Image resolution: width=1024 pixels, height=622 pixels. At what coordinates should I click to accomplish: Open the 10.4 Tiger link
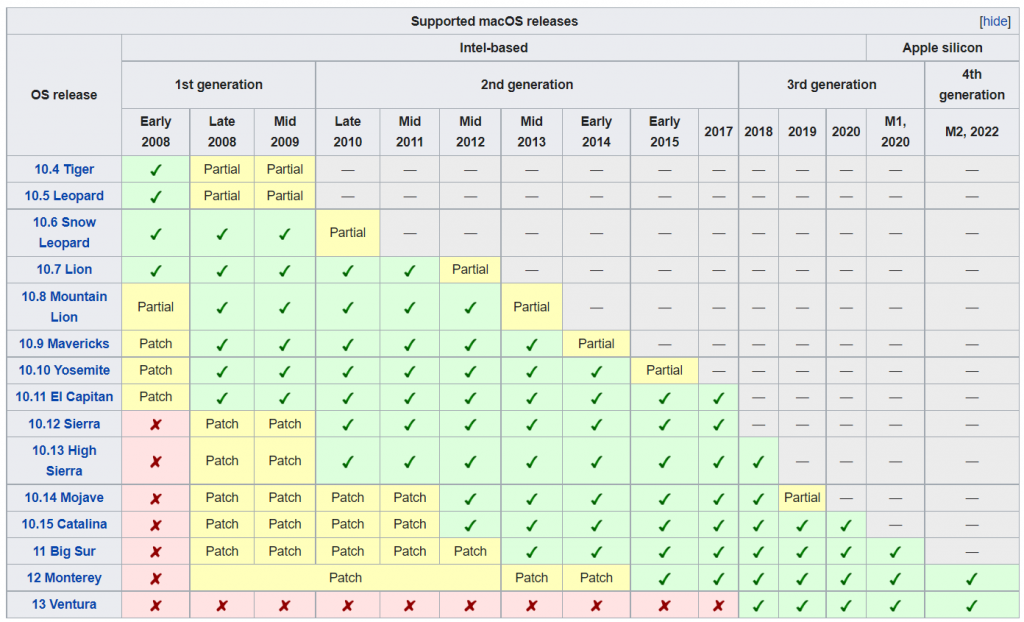[x=64, y=169]
